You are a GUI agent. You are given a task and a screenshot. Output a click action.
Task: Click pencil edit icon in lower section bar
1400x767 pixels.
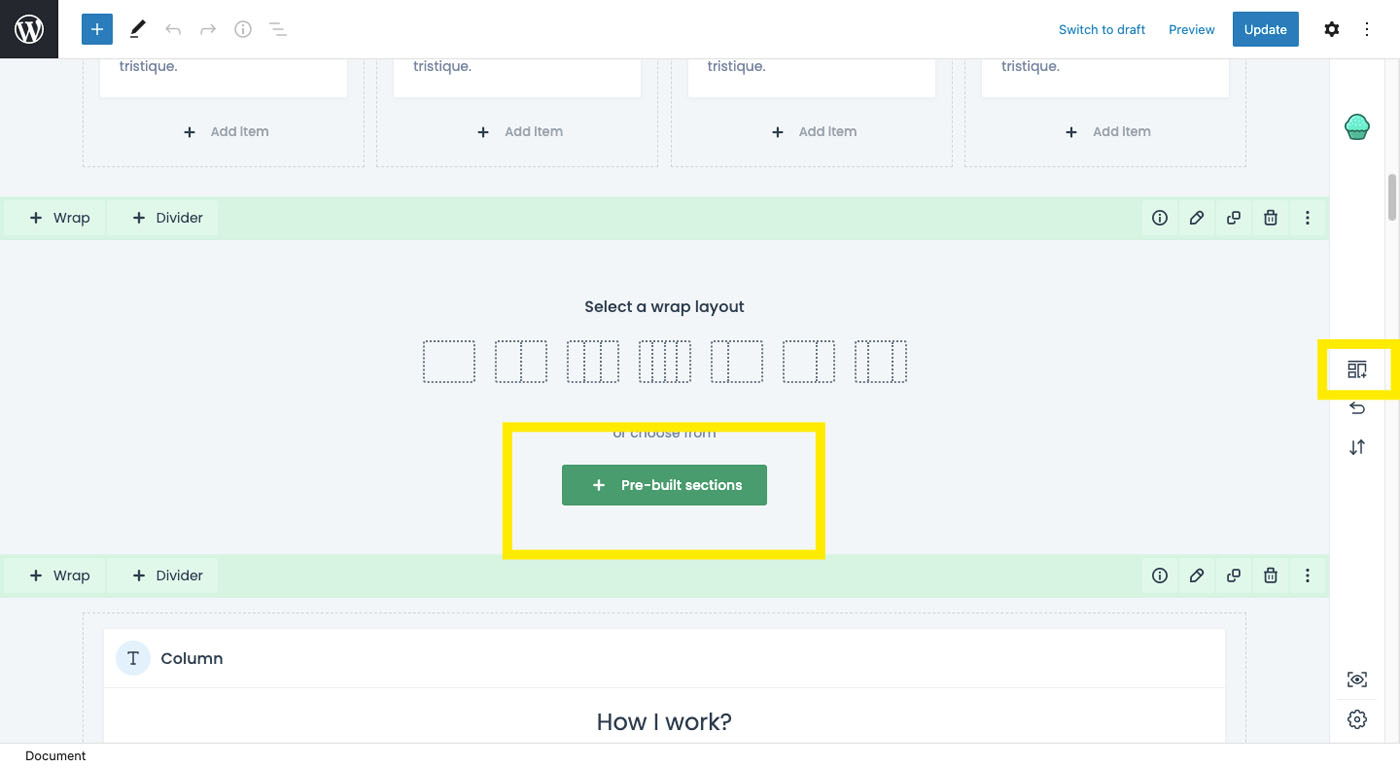[x=1197, y=576]
